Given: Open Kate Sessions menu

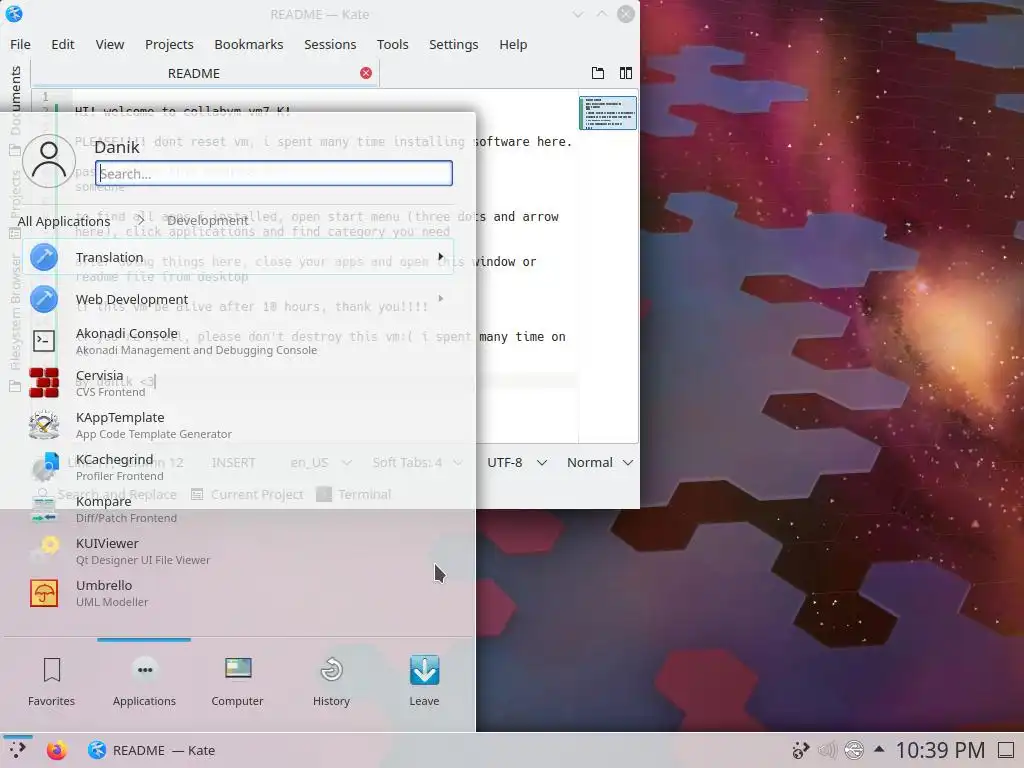Looking at the screenshot, I should click(x=330, y=44).
